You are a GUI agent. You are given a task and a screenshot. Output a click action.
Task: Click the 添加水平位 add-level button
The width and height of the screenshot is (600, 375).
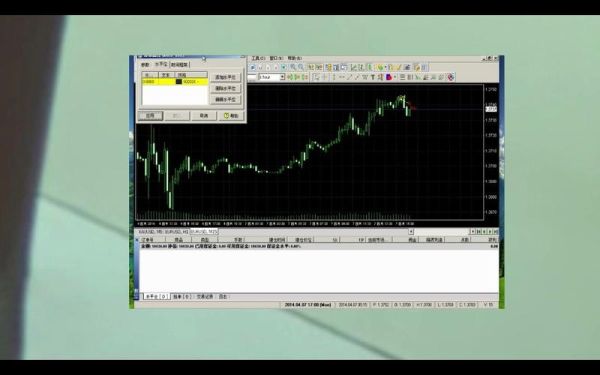coord(226,77)
